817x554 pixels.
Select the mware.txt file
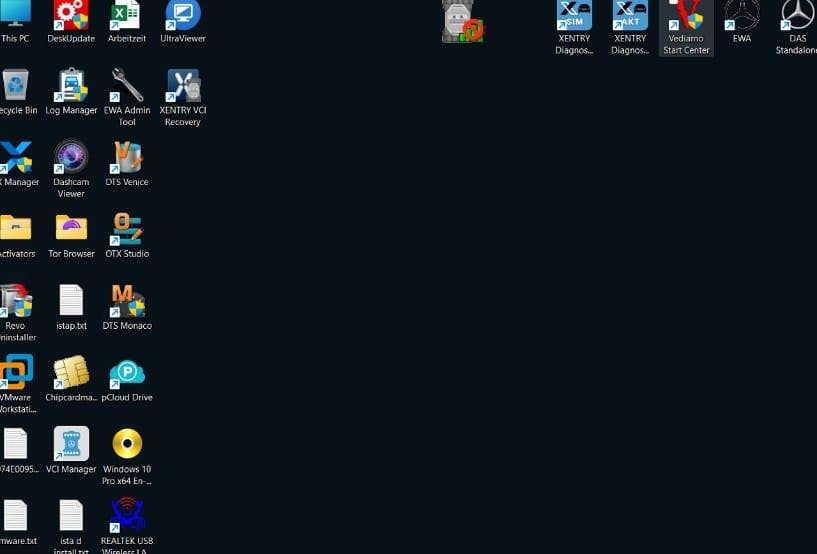point(16,523)
